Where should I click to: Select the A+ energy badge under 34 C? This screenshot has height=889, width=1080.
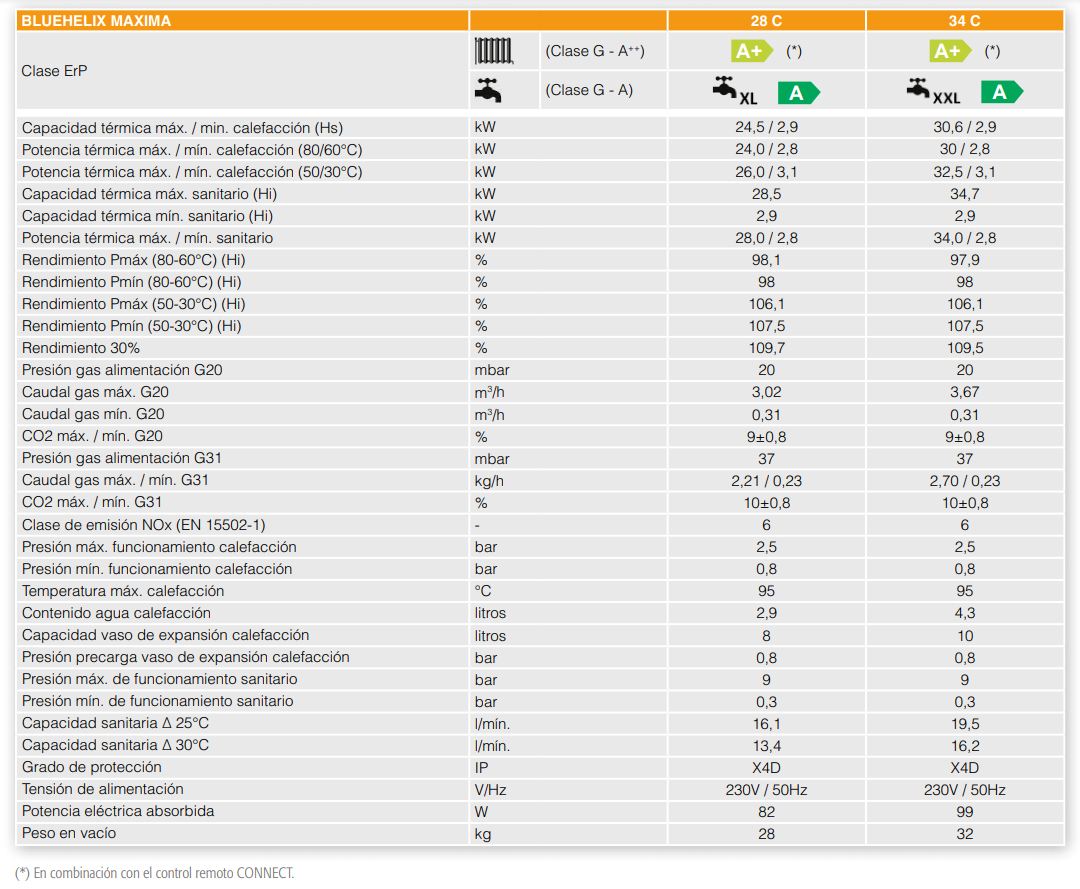950,51
